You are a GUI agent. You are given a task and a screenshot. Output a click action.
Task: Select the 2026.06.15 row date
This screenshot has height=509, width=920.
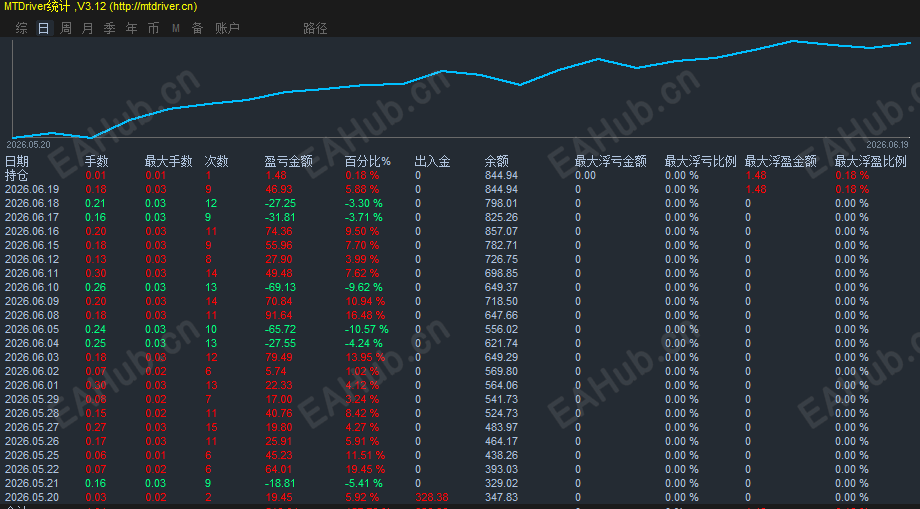pos(32,245)
